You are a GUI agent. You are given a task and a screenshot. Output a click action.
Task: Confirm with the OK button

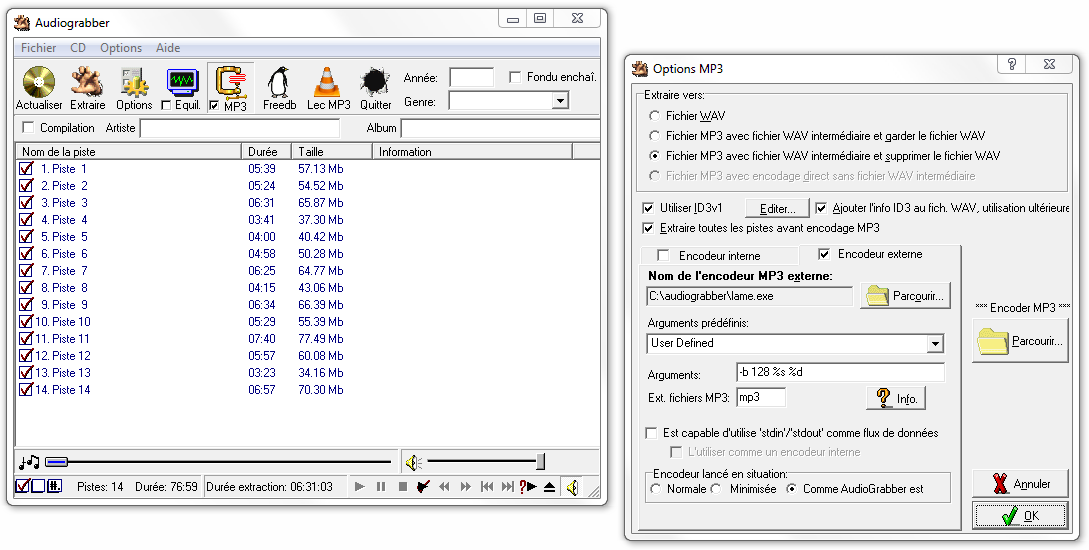point(1020,516)
